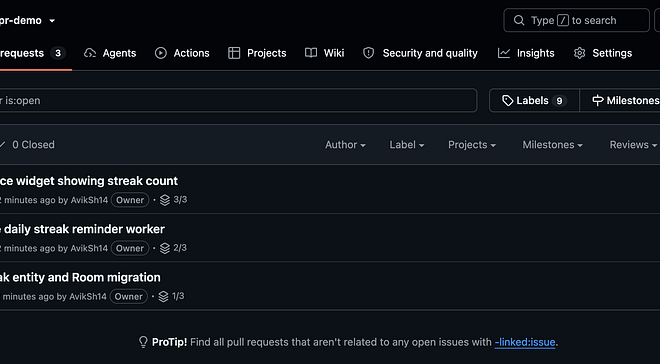Click the Labels count badge 9

click(559, 101)
